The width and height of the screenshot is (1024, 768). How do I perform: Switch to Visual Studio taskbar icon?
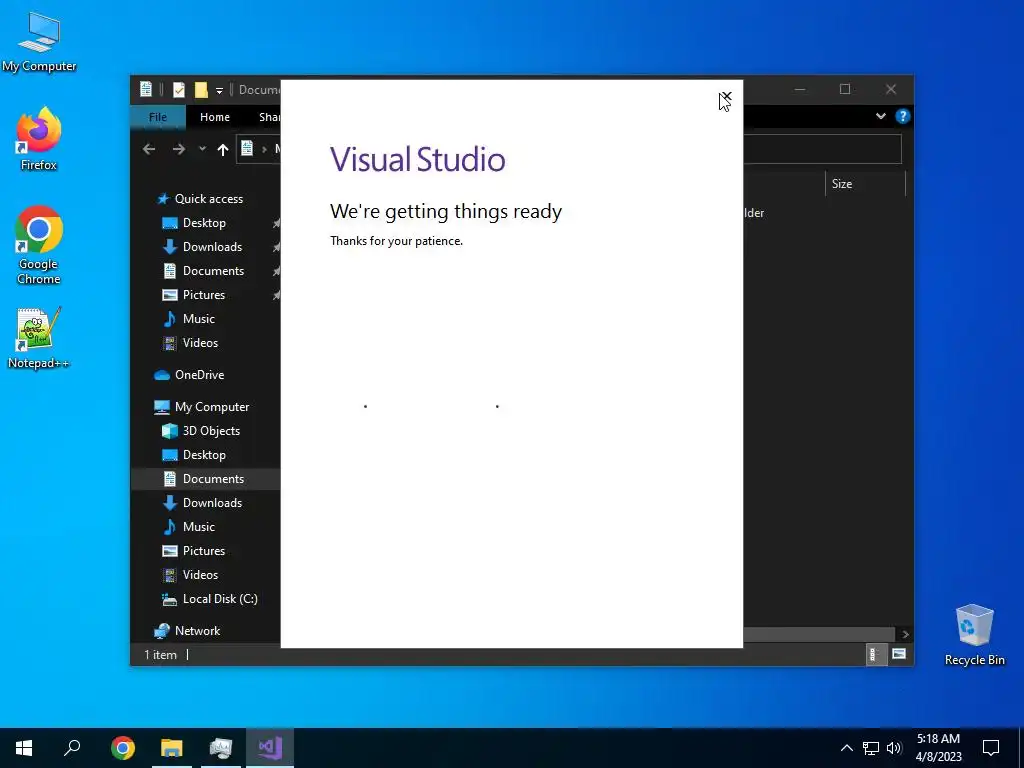click(x=270, y=748)
